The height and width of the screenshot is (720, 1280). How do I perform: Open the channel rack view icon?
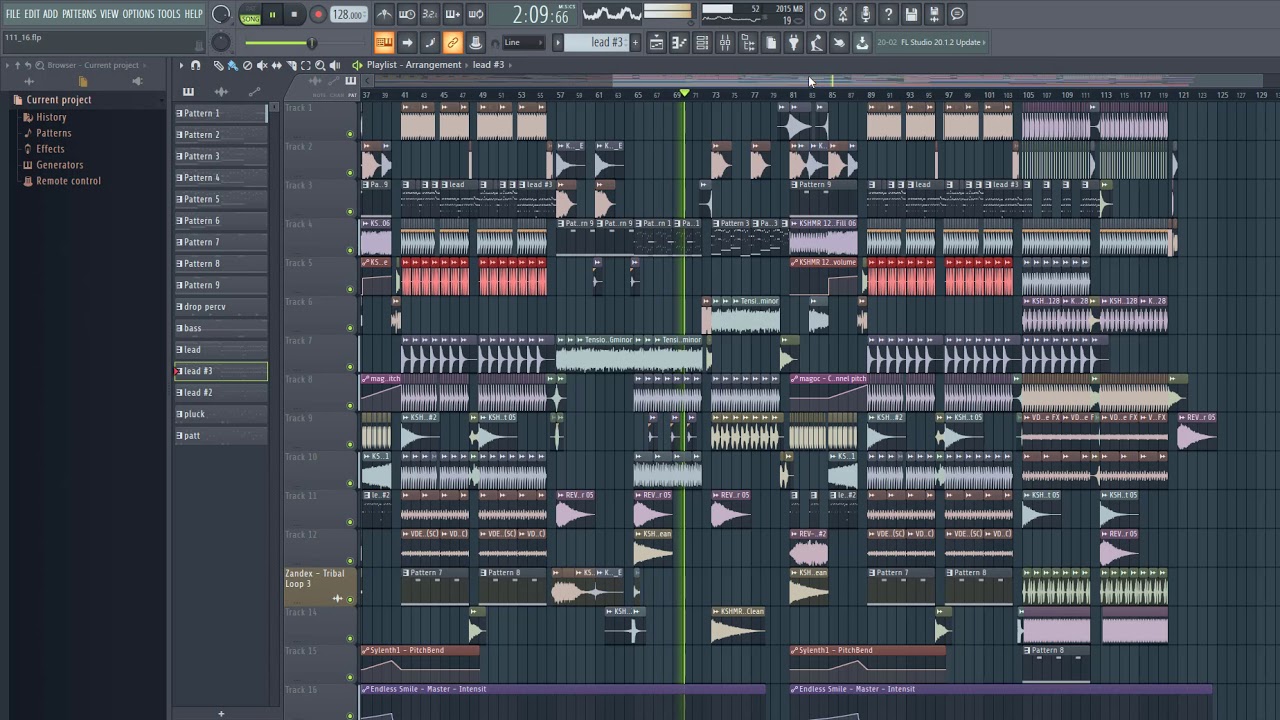tap(702, 42)
